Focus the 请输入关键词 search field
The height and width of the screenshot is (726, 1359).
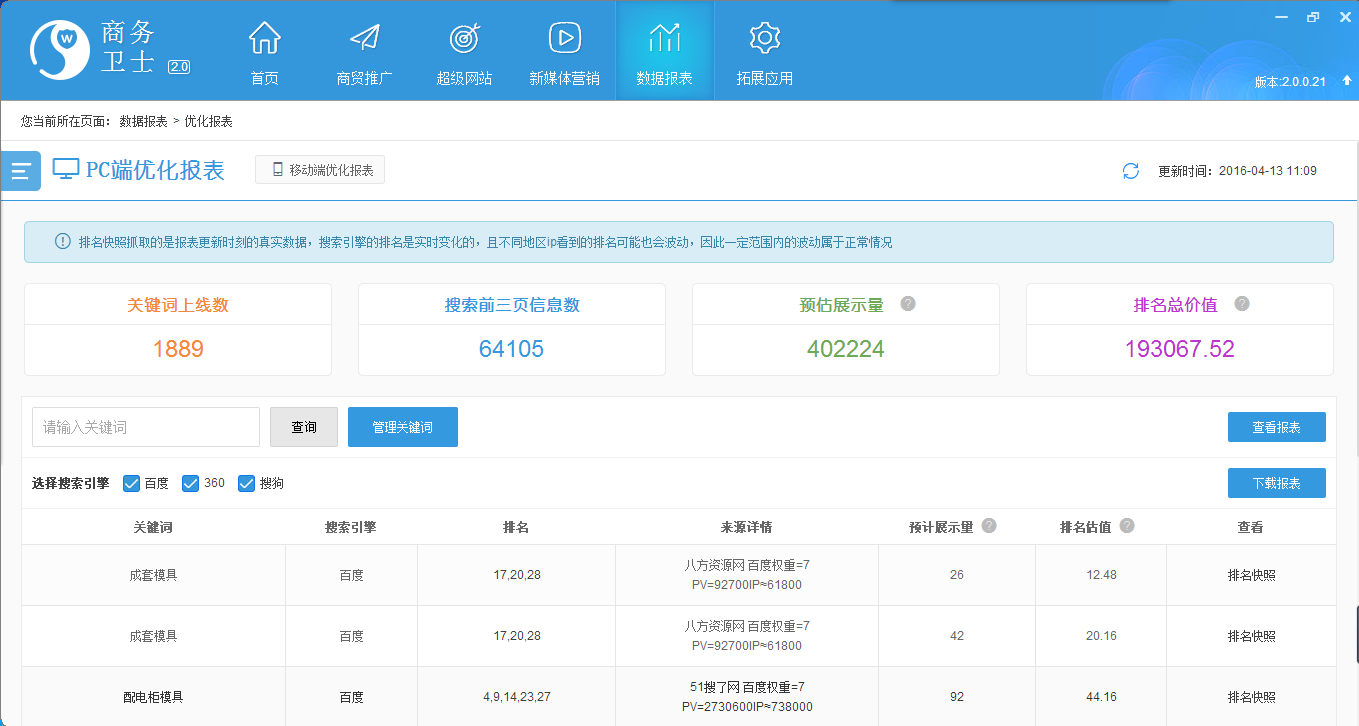146,427
